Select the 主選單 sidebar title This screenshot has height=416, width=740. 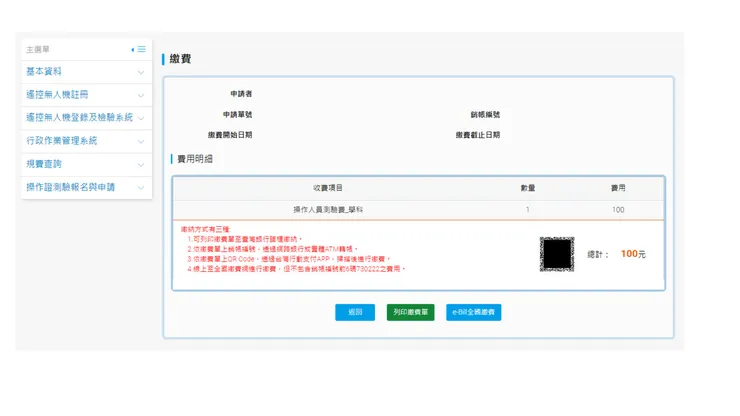point(38,49)
